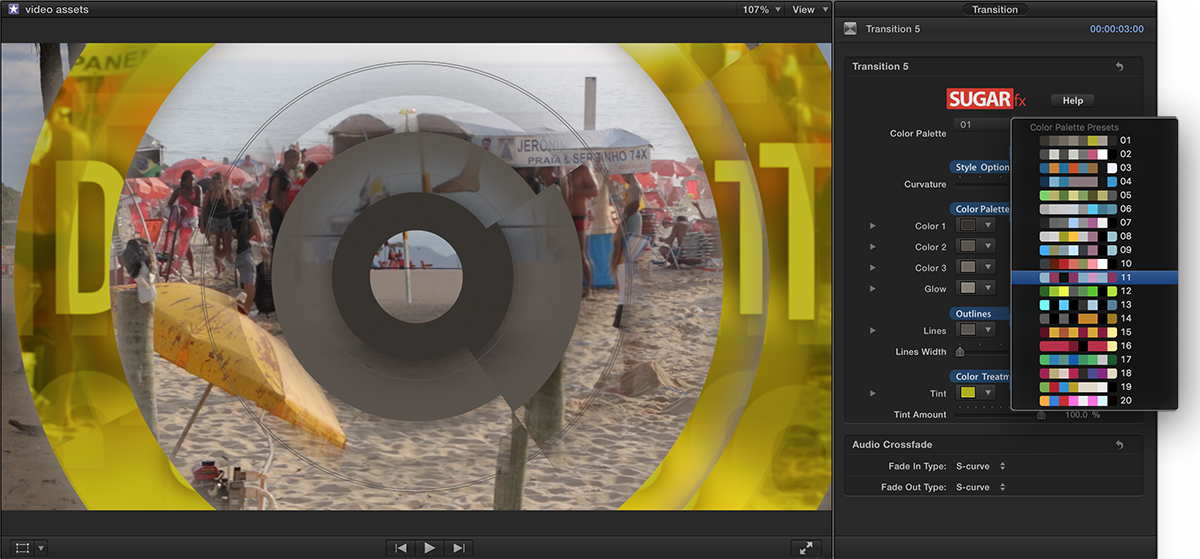Open the transform tool dropdown arrow

pyautogui.click(x=41, y=548)
